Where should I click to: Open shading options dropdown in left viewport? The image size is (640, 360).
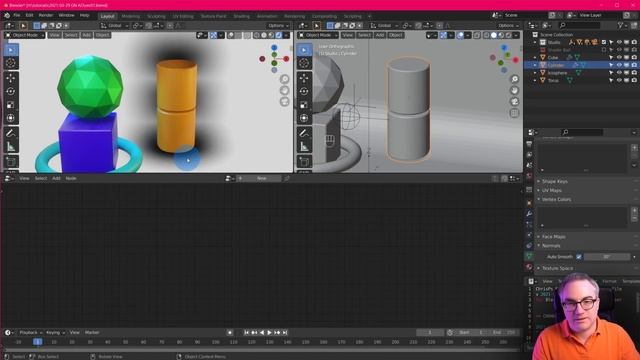tap(286, 36)
